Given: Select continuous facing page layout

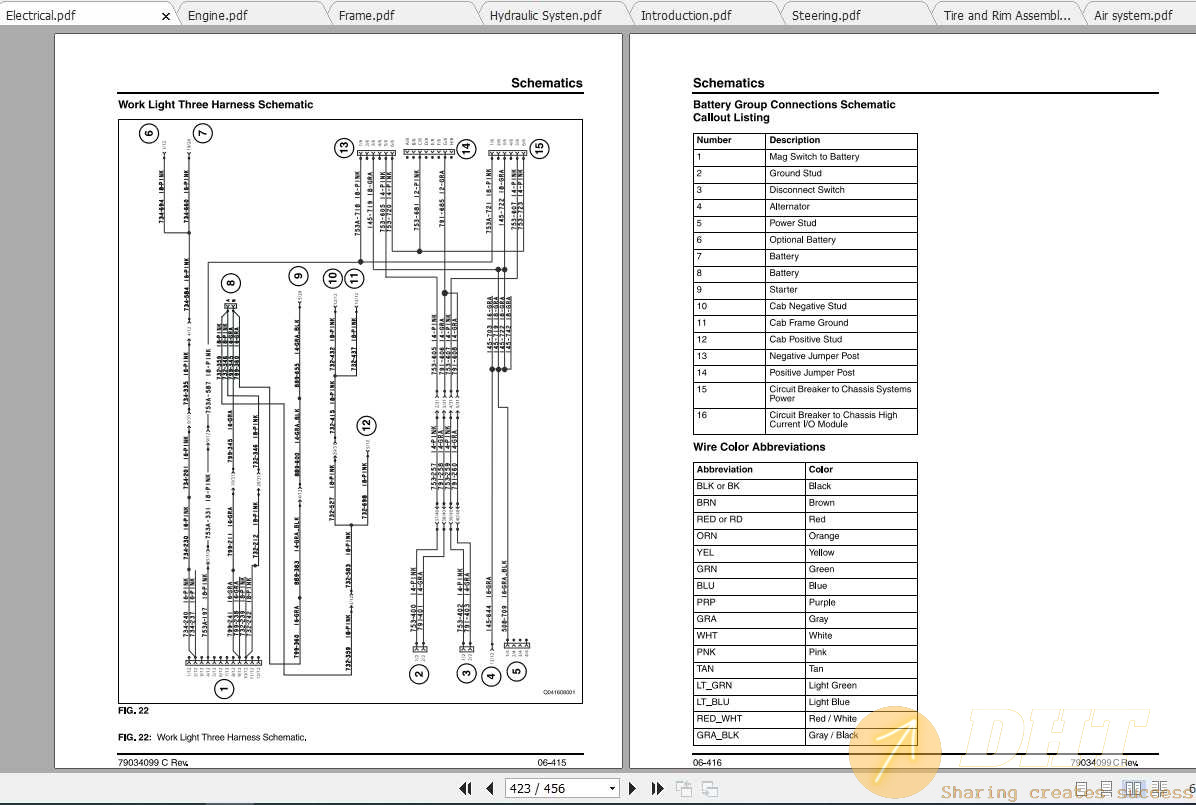Looking at the screenshot, I should coord(1159,788).
